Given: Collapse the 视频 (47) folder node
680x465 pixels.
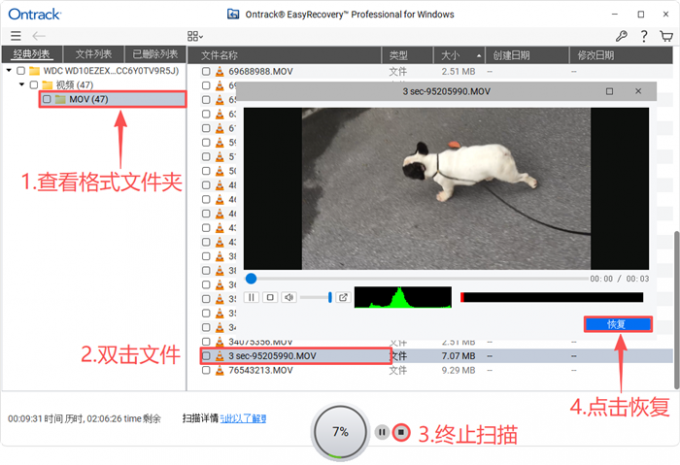Looking at the screenshot, I should (x=22, y=84).
